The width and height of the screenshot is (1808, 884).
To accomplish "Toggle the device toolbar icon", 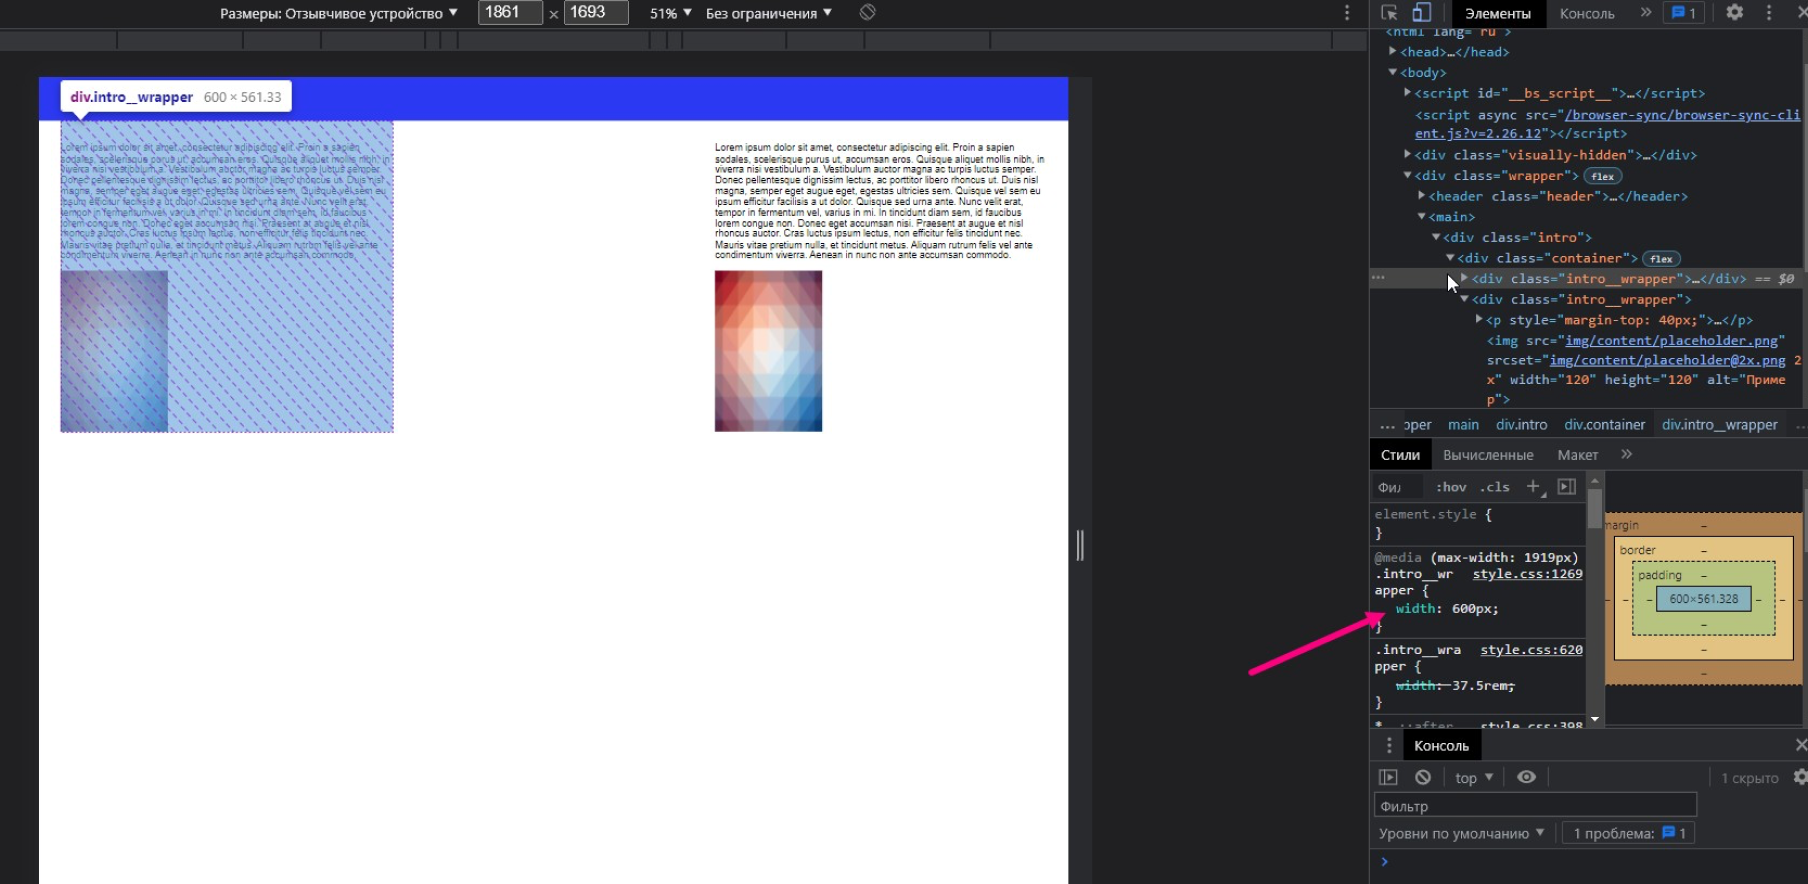I will (1421, 13).
